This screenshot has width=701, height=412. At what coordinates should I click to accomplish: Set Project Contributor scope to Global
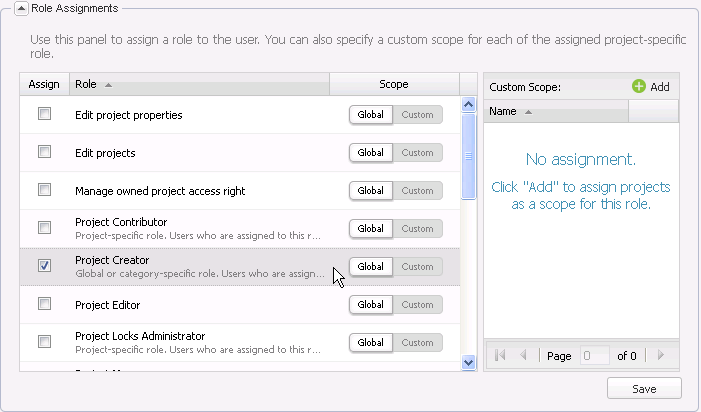point(371,229)
